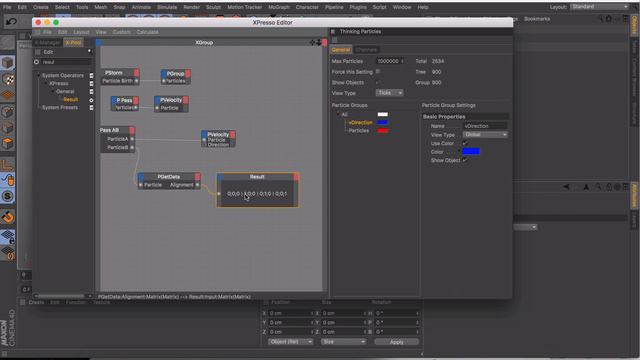The image size is (640, 360).
Task: Switch to the Channels tab in Thinking Particles
Action: coord(366,50)
